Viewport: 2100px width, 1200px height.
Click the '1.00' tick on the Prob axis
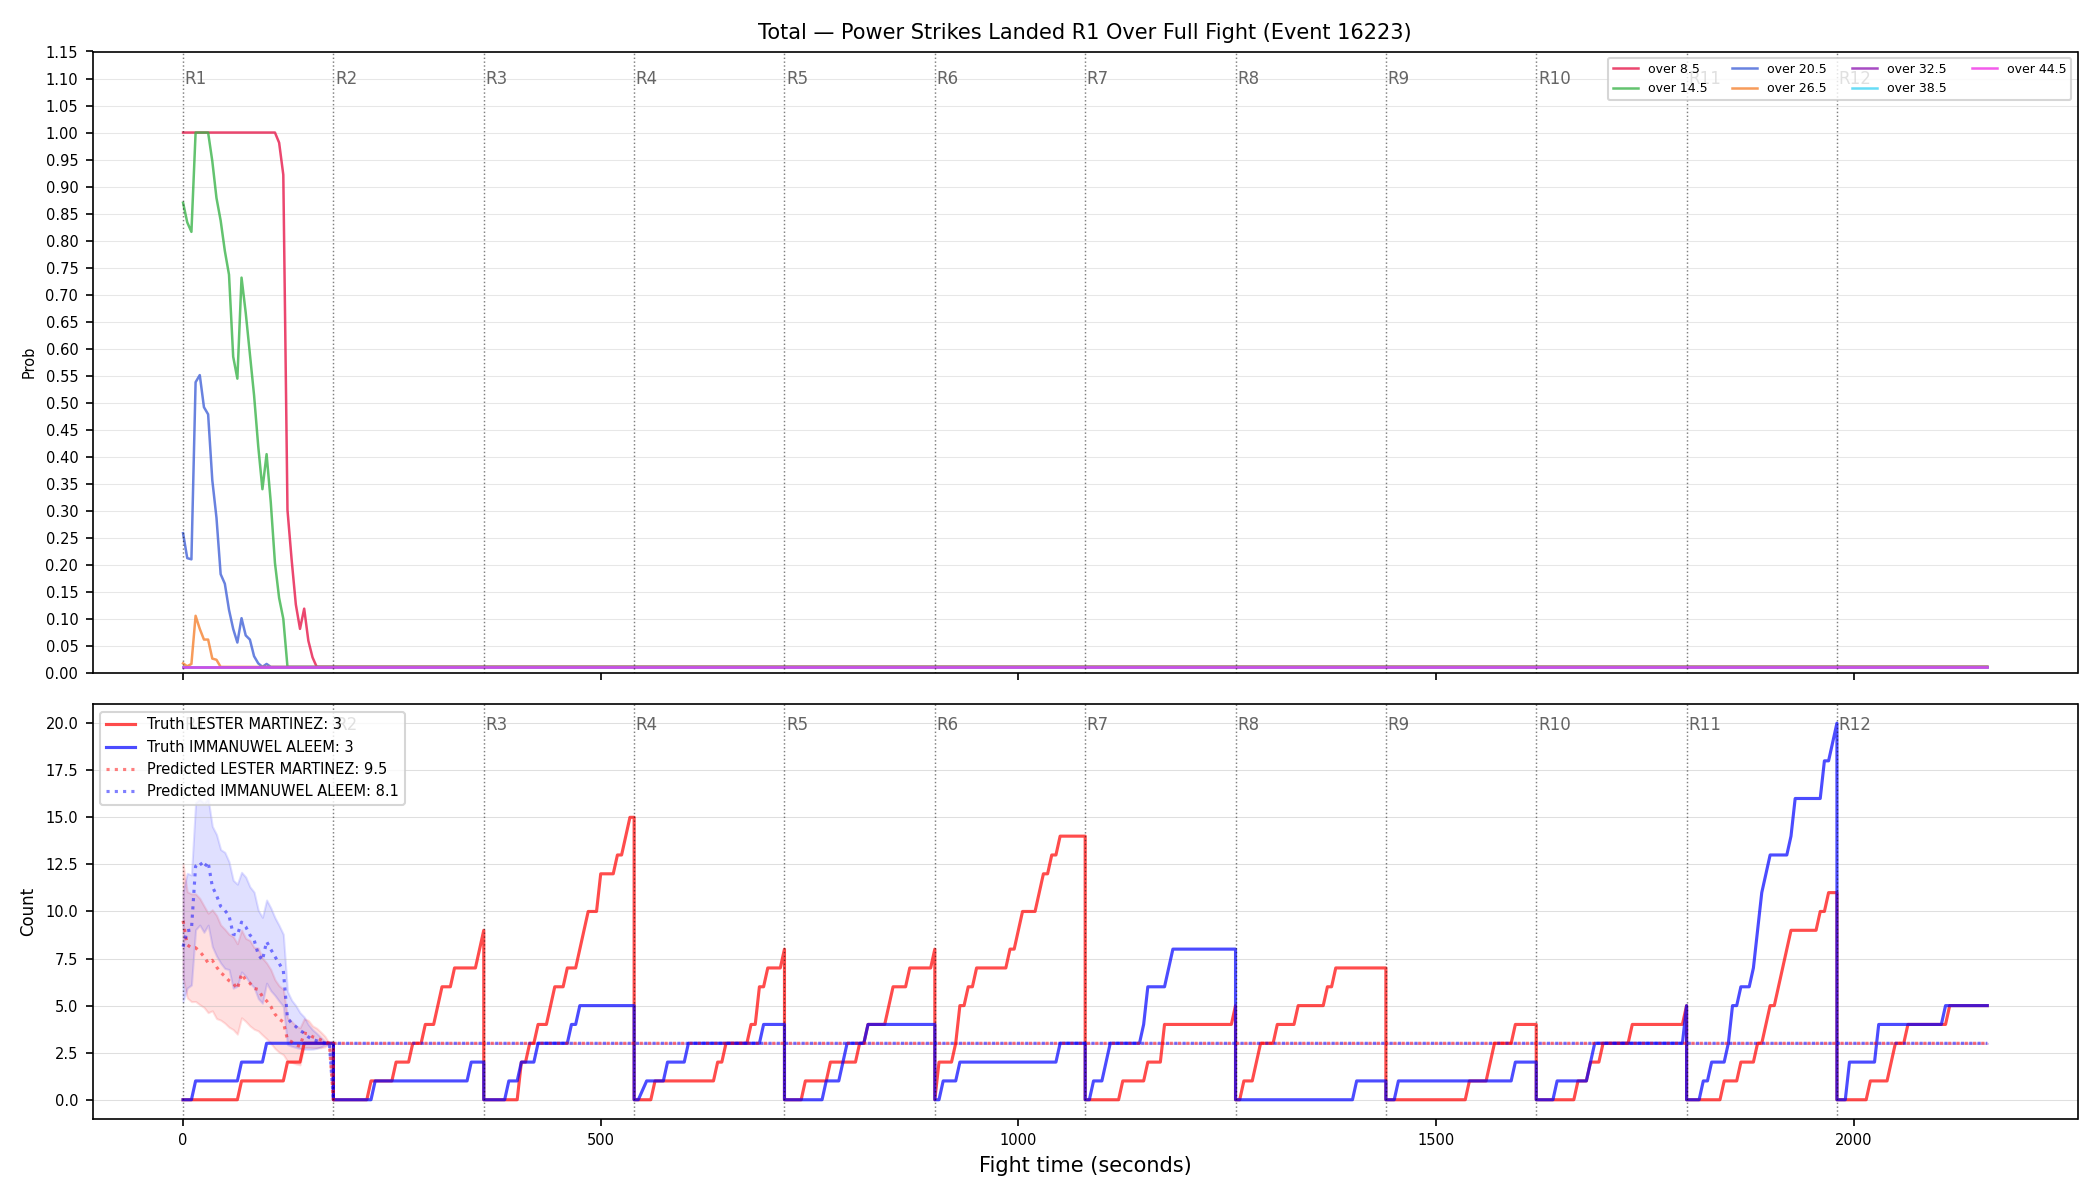coord(61,134)
